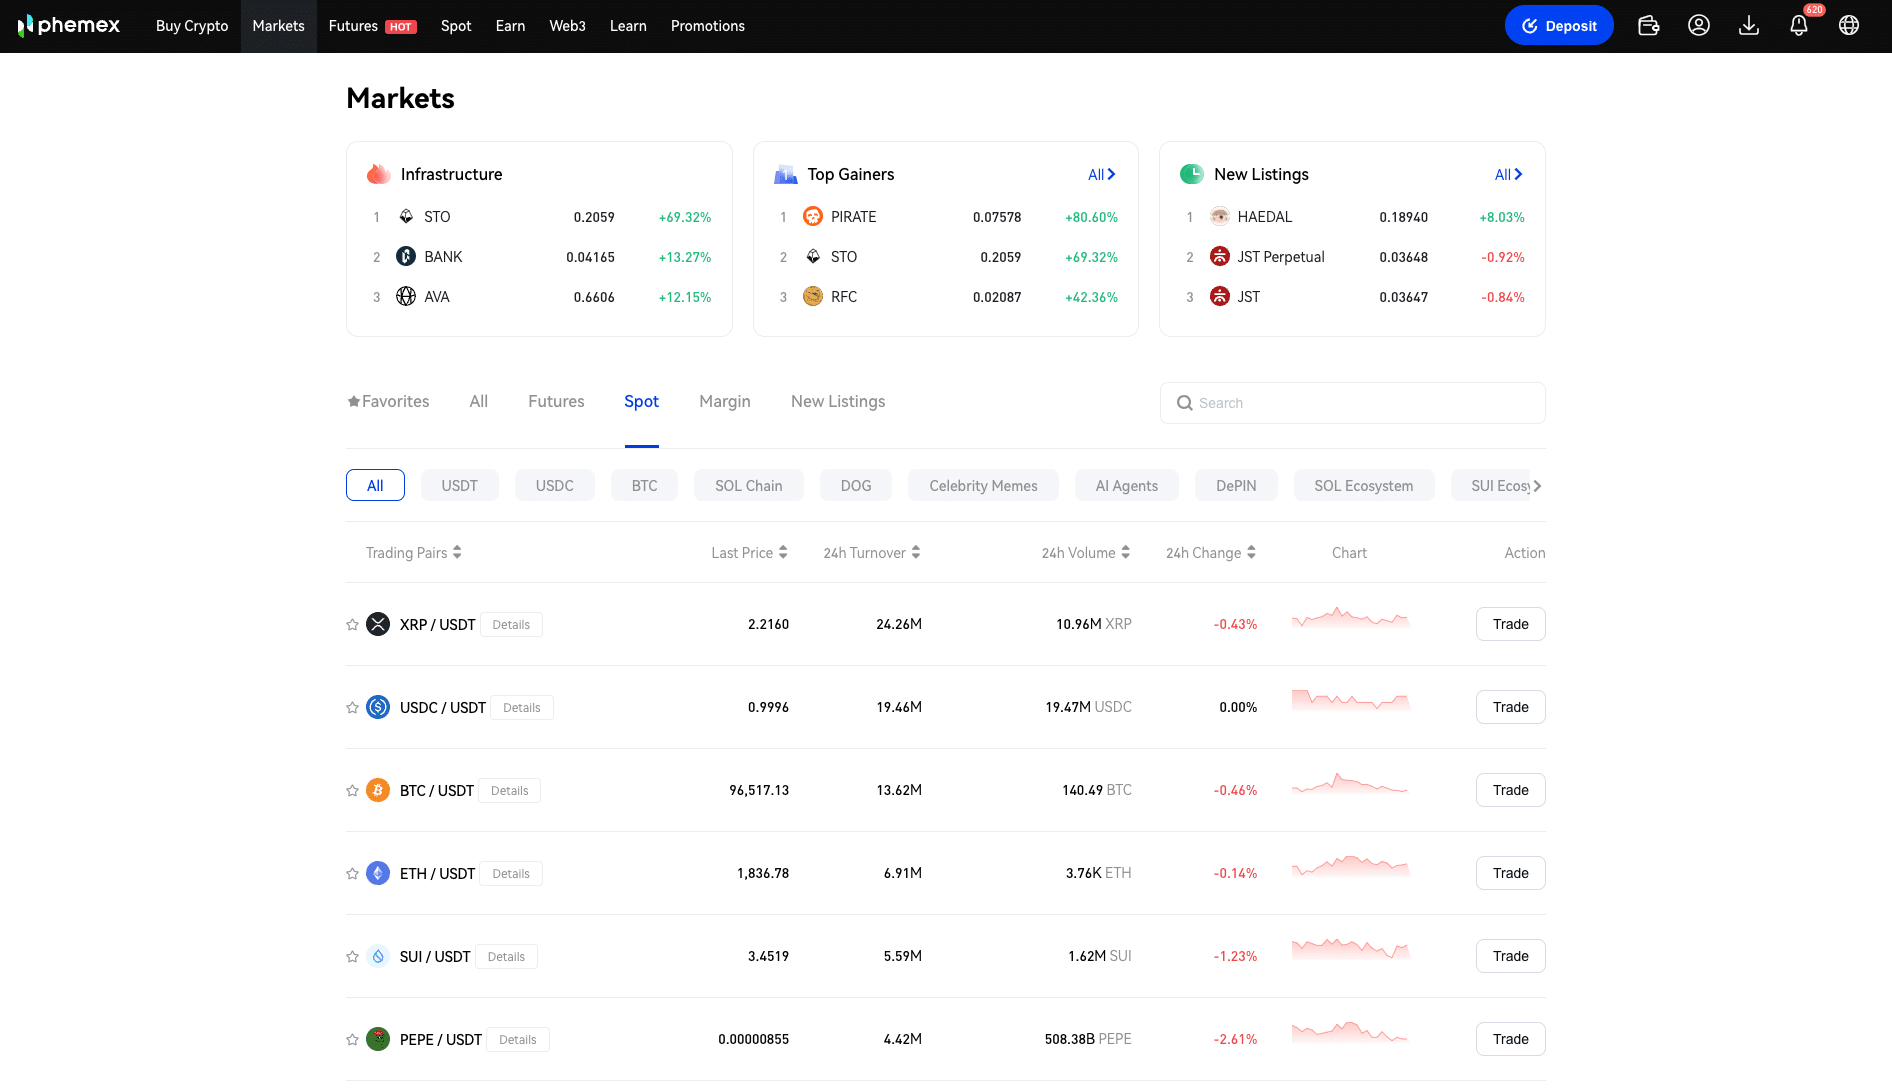Click the PIRATE token icon in Top Gainers
Viewport: 1892px width, 1088px height.
click(813, 216)
